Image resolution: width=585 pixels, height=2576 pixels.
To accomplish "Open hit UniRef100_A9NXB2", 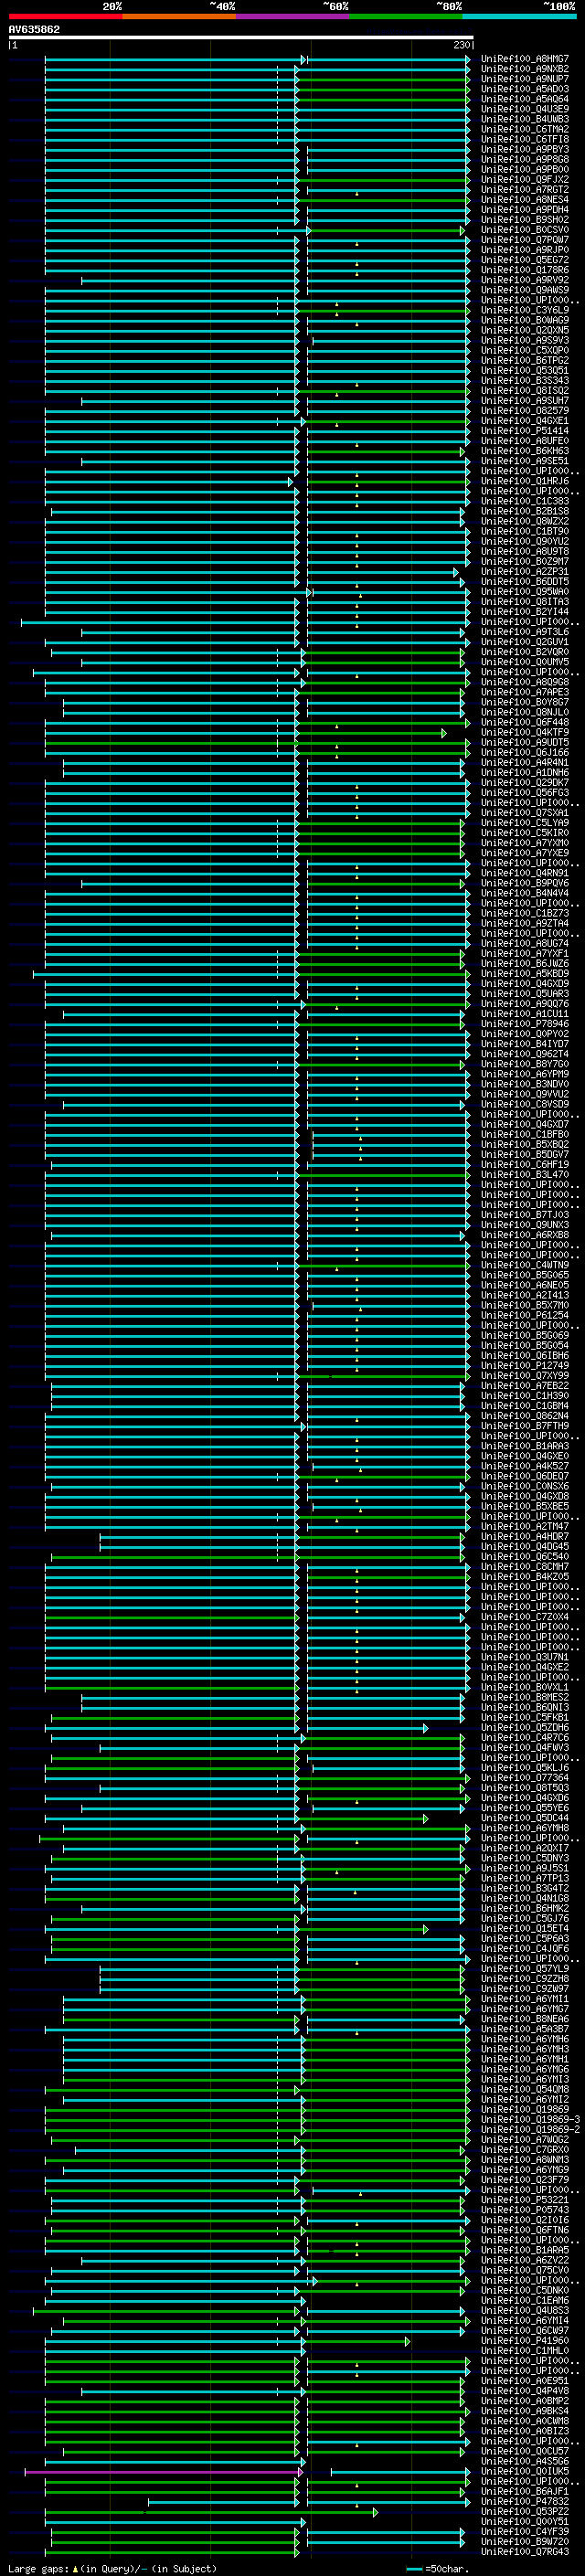I will tap(525, 69).
